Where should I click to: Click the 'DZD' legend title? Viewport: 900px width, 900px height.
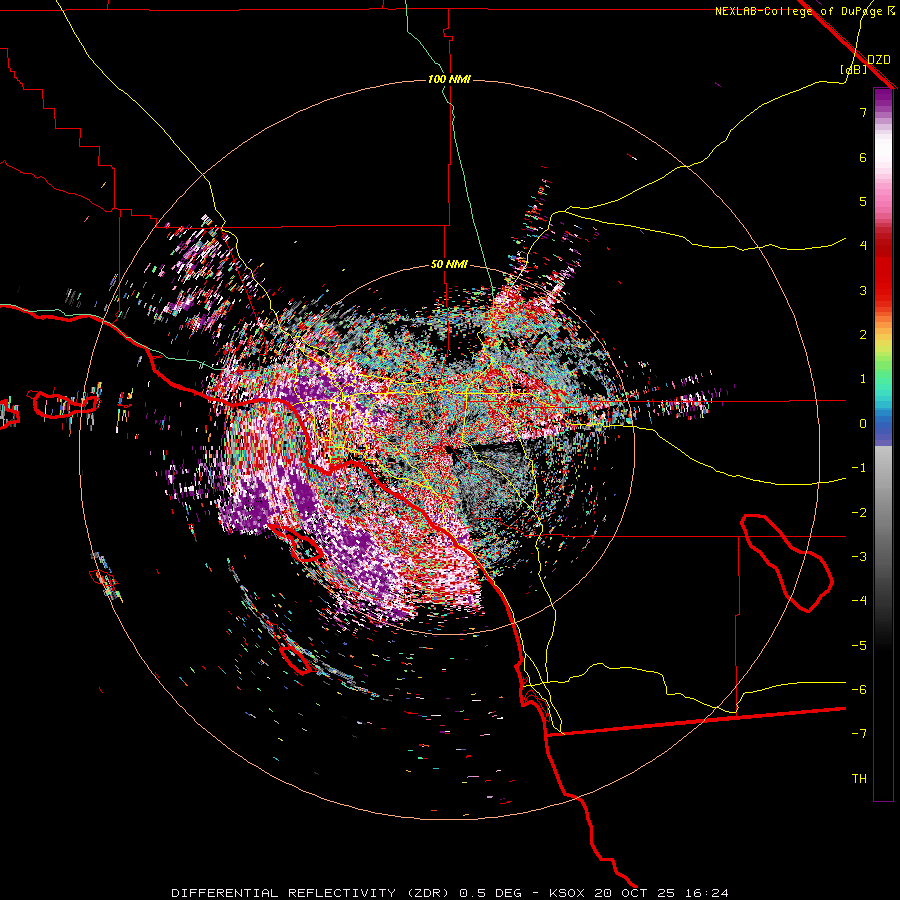point(879,60)
